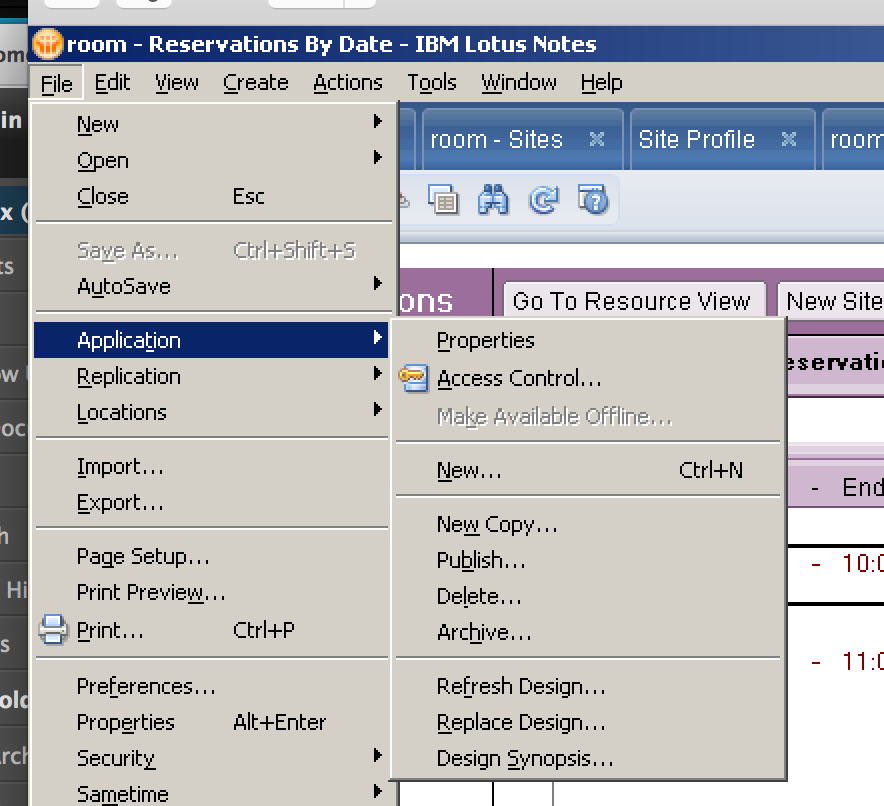This screenshot has height=806, width=884.
Task: Select Refresh Design... option
Action: click(x=588, y=687)
